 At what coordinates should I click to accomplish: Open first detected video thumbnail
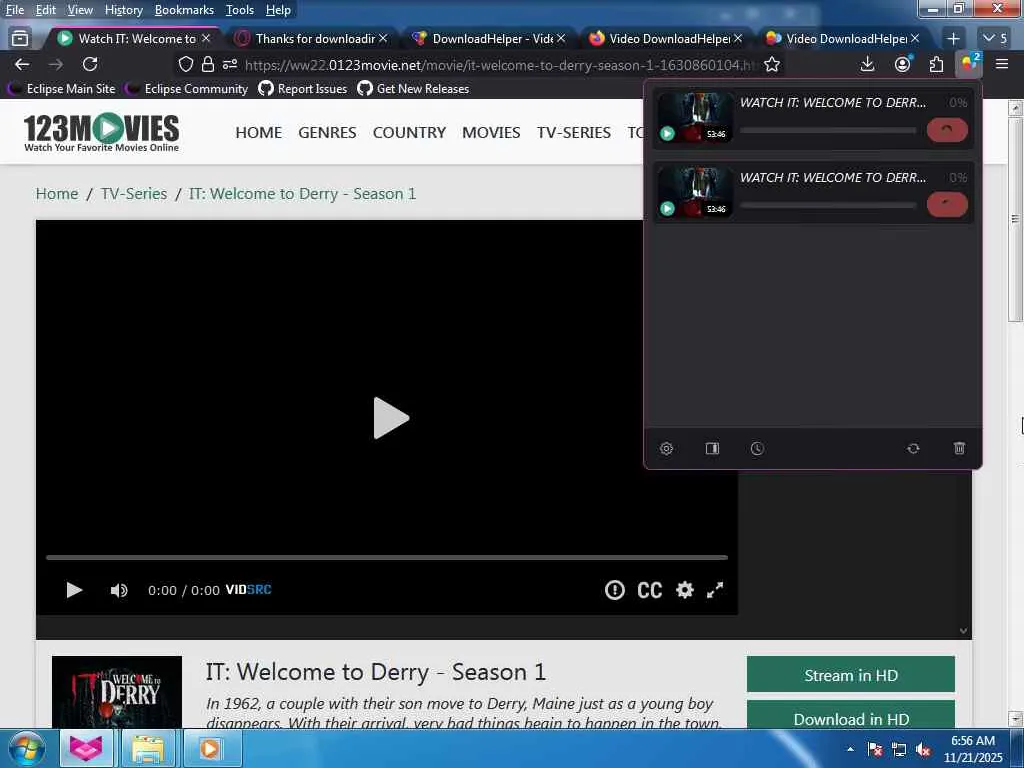click(x=694, y=117)
